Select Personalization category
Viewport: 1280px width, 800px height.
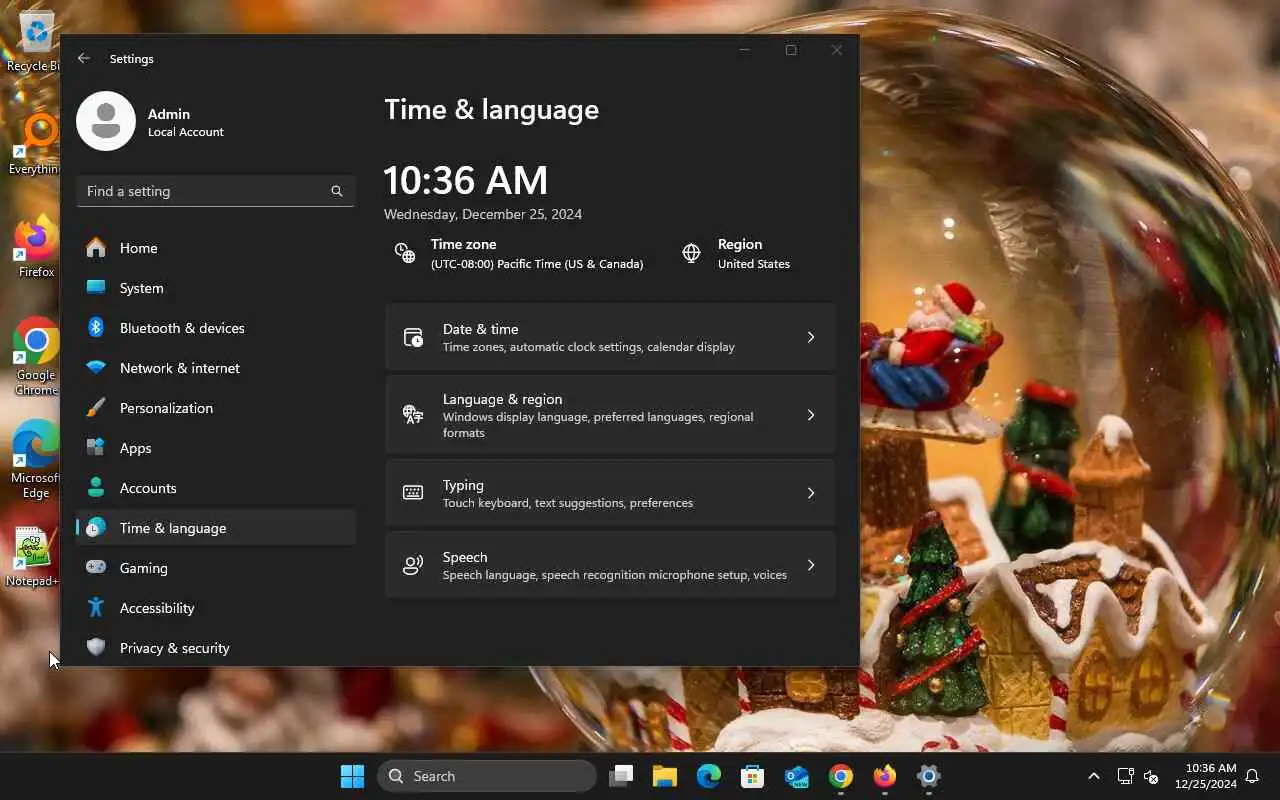click(x=215, y=408)
